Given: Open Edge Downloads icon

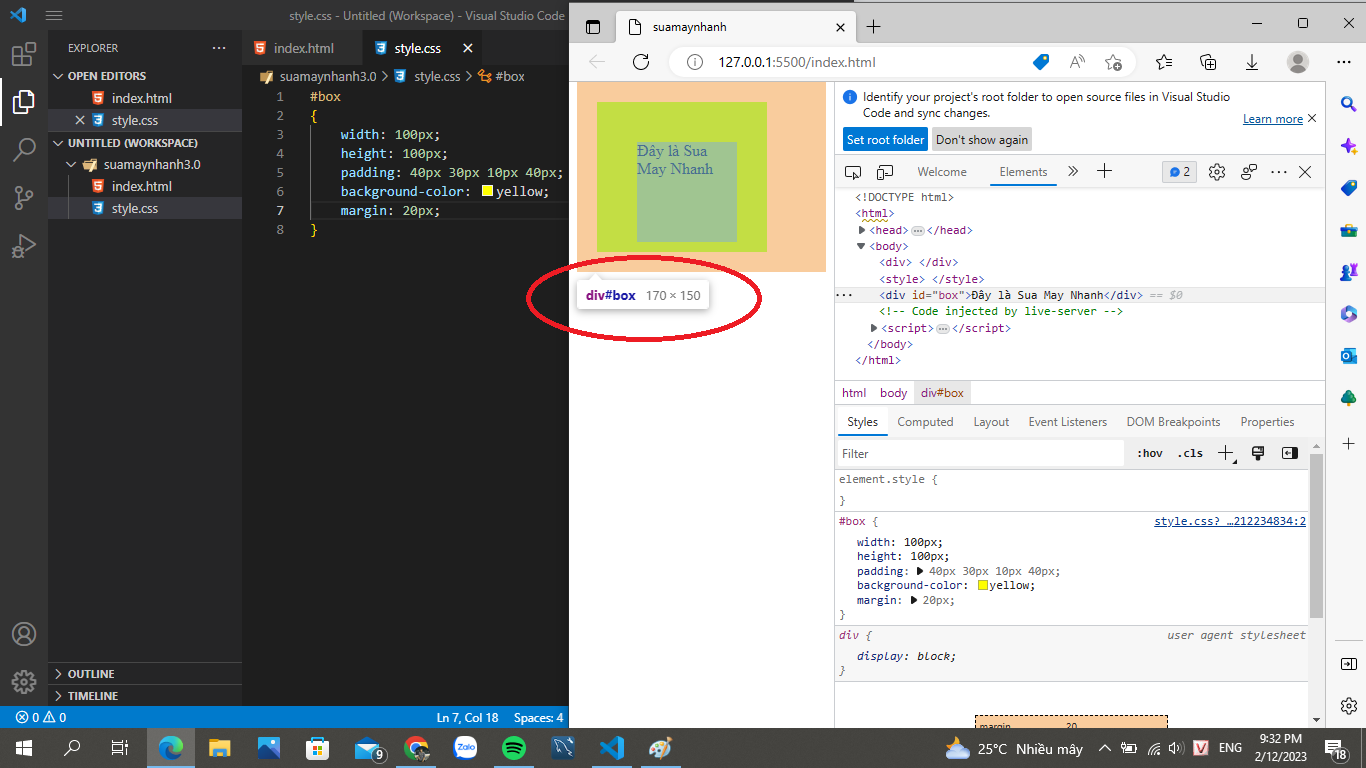Looking at the screenshot, I should point(1251,62).
